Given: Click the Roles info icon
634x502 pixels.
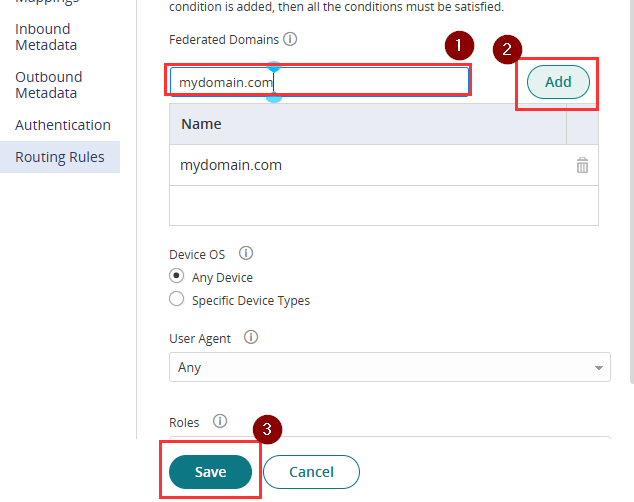Looking at the screenshot, I should [220, 421].
